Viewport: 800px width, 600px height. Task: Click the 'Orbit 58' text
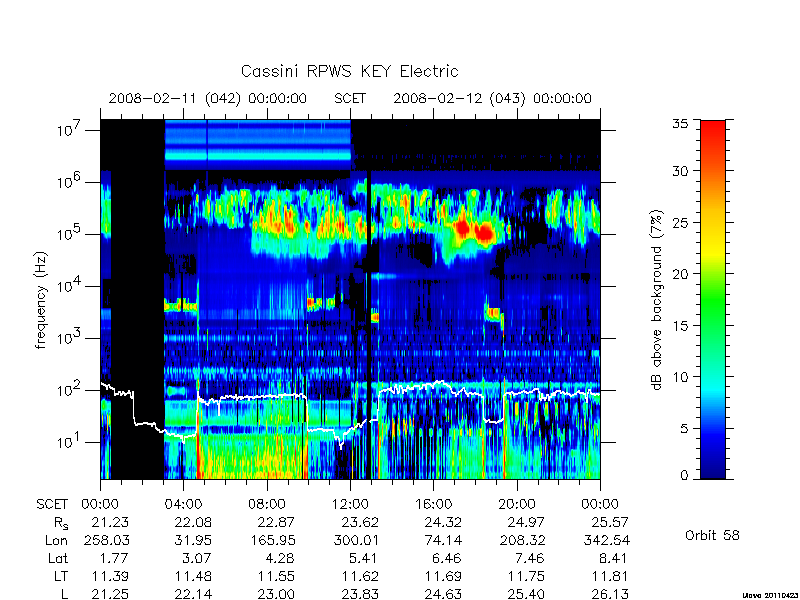(712, 536)
